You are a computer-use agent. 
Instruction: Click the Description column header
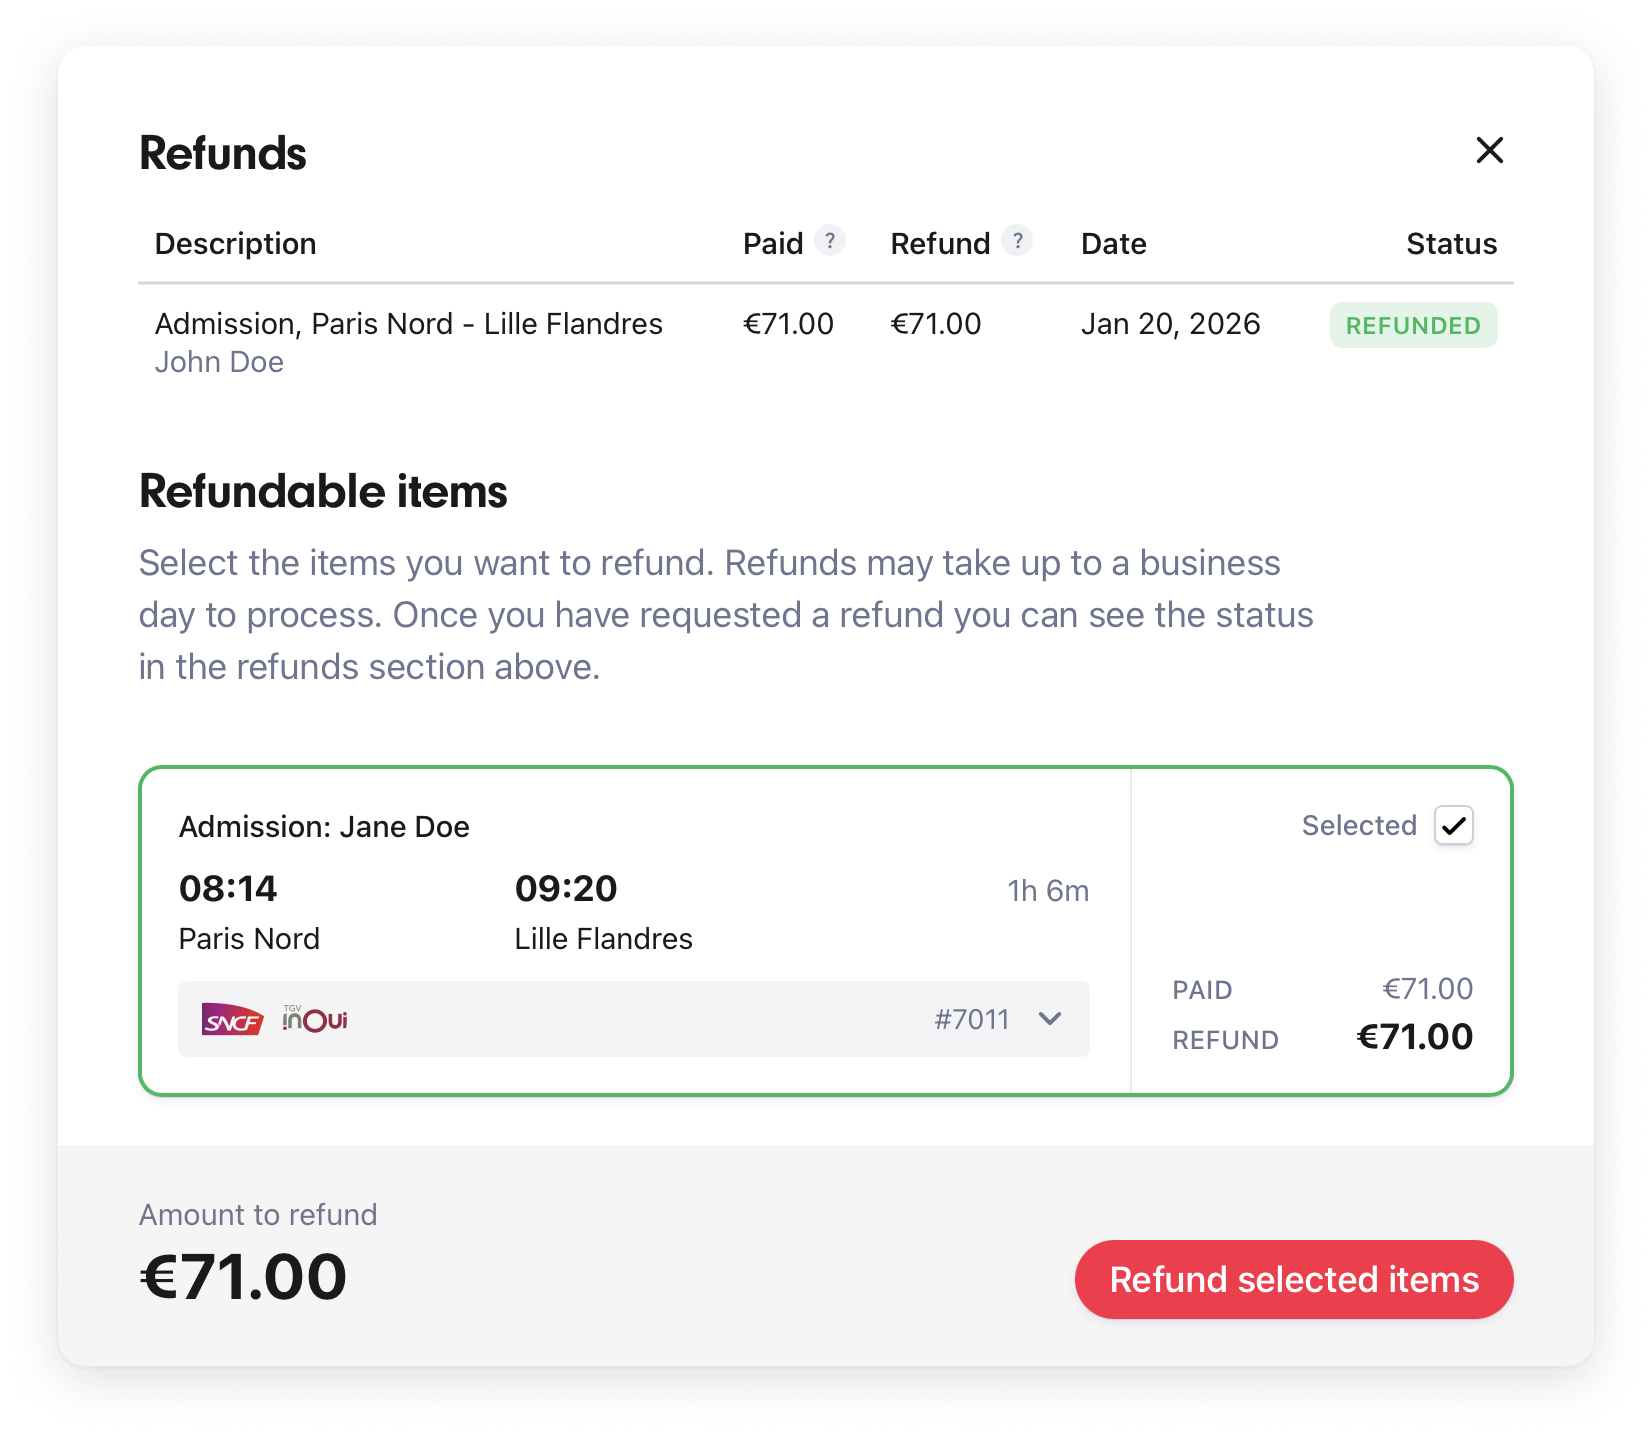[x=235, y=244]
